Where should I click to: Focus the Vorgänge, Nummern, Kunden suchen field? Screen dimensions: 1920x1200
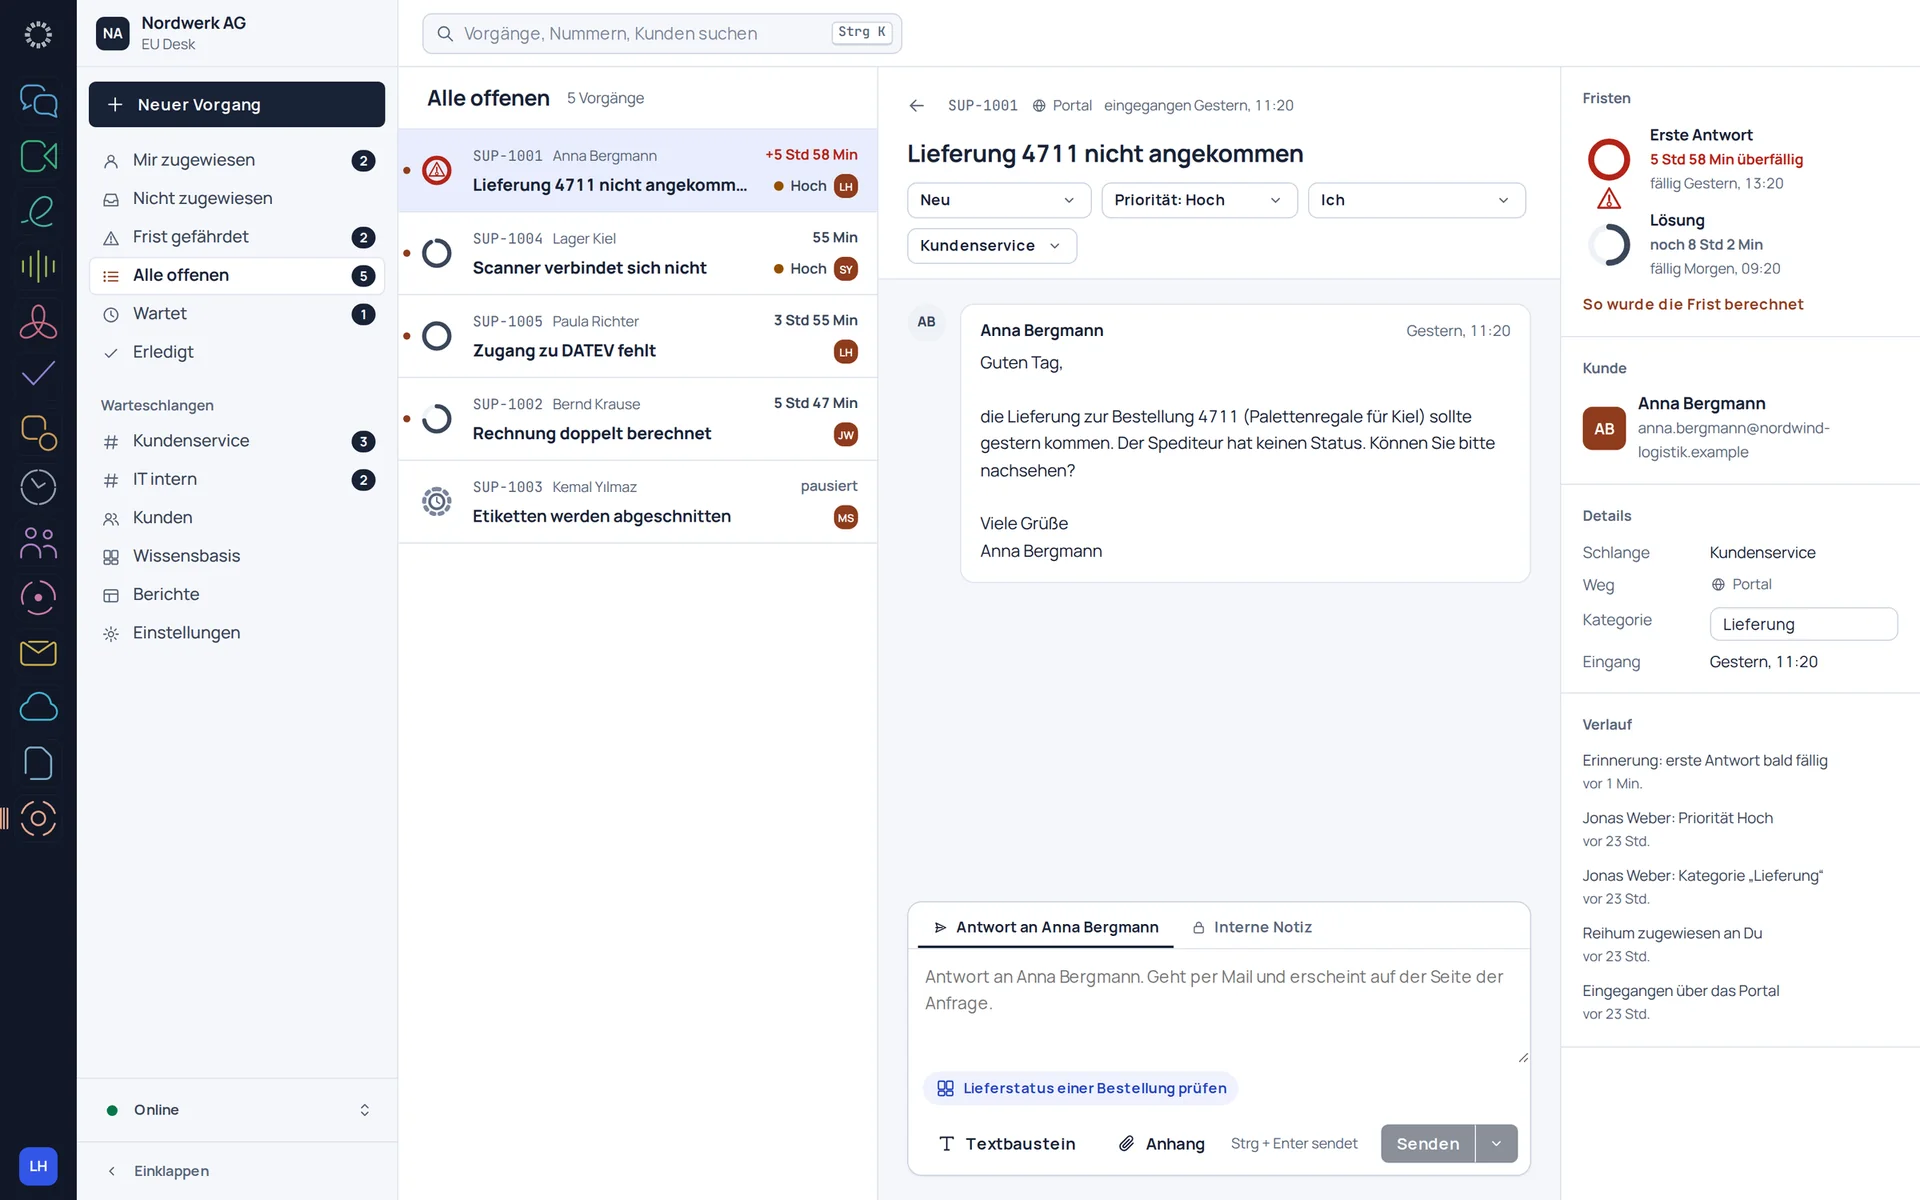pyautogui.click(x=662, y=33)
